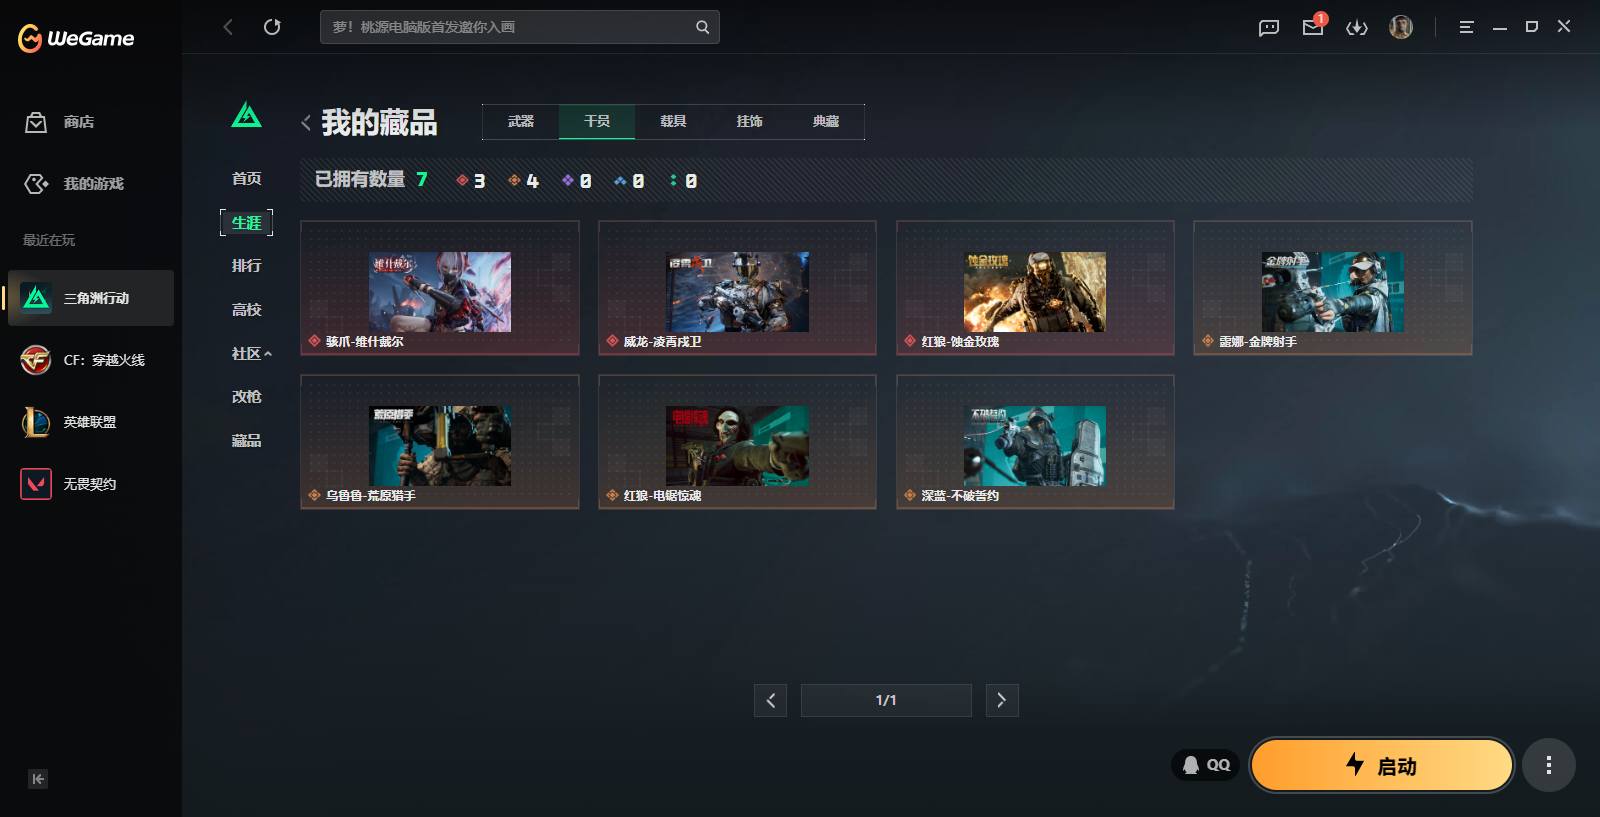Open the 生涯 section
The image size is (1600, 817).
tap(247, 223)
